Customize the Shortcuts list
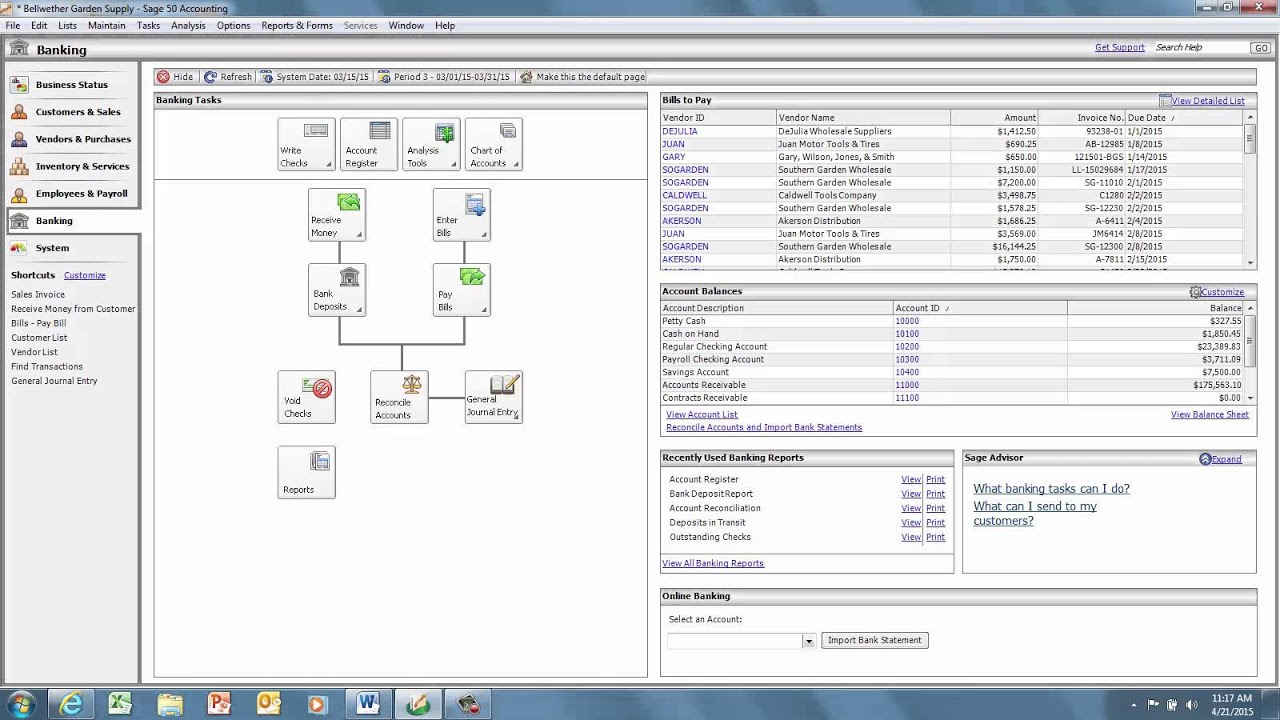 coord(85,276)
